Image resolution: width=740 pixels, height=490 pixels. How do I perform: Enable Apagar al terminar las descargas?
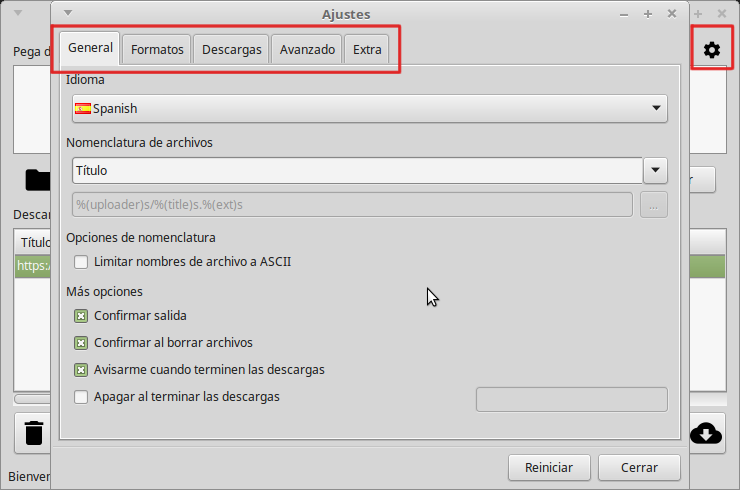pyautogui.click(x=81, y=396)
